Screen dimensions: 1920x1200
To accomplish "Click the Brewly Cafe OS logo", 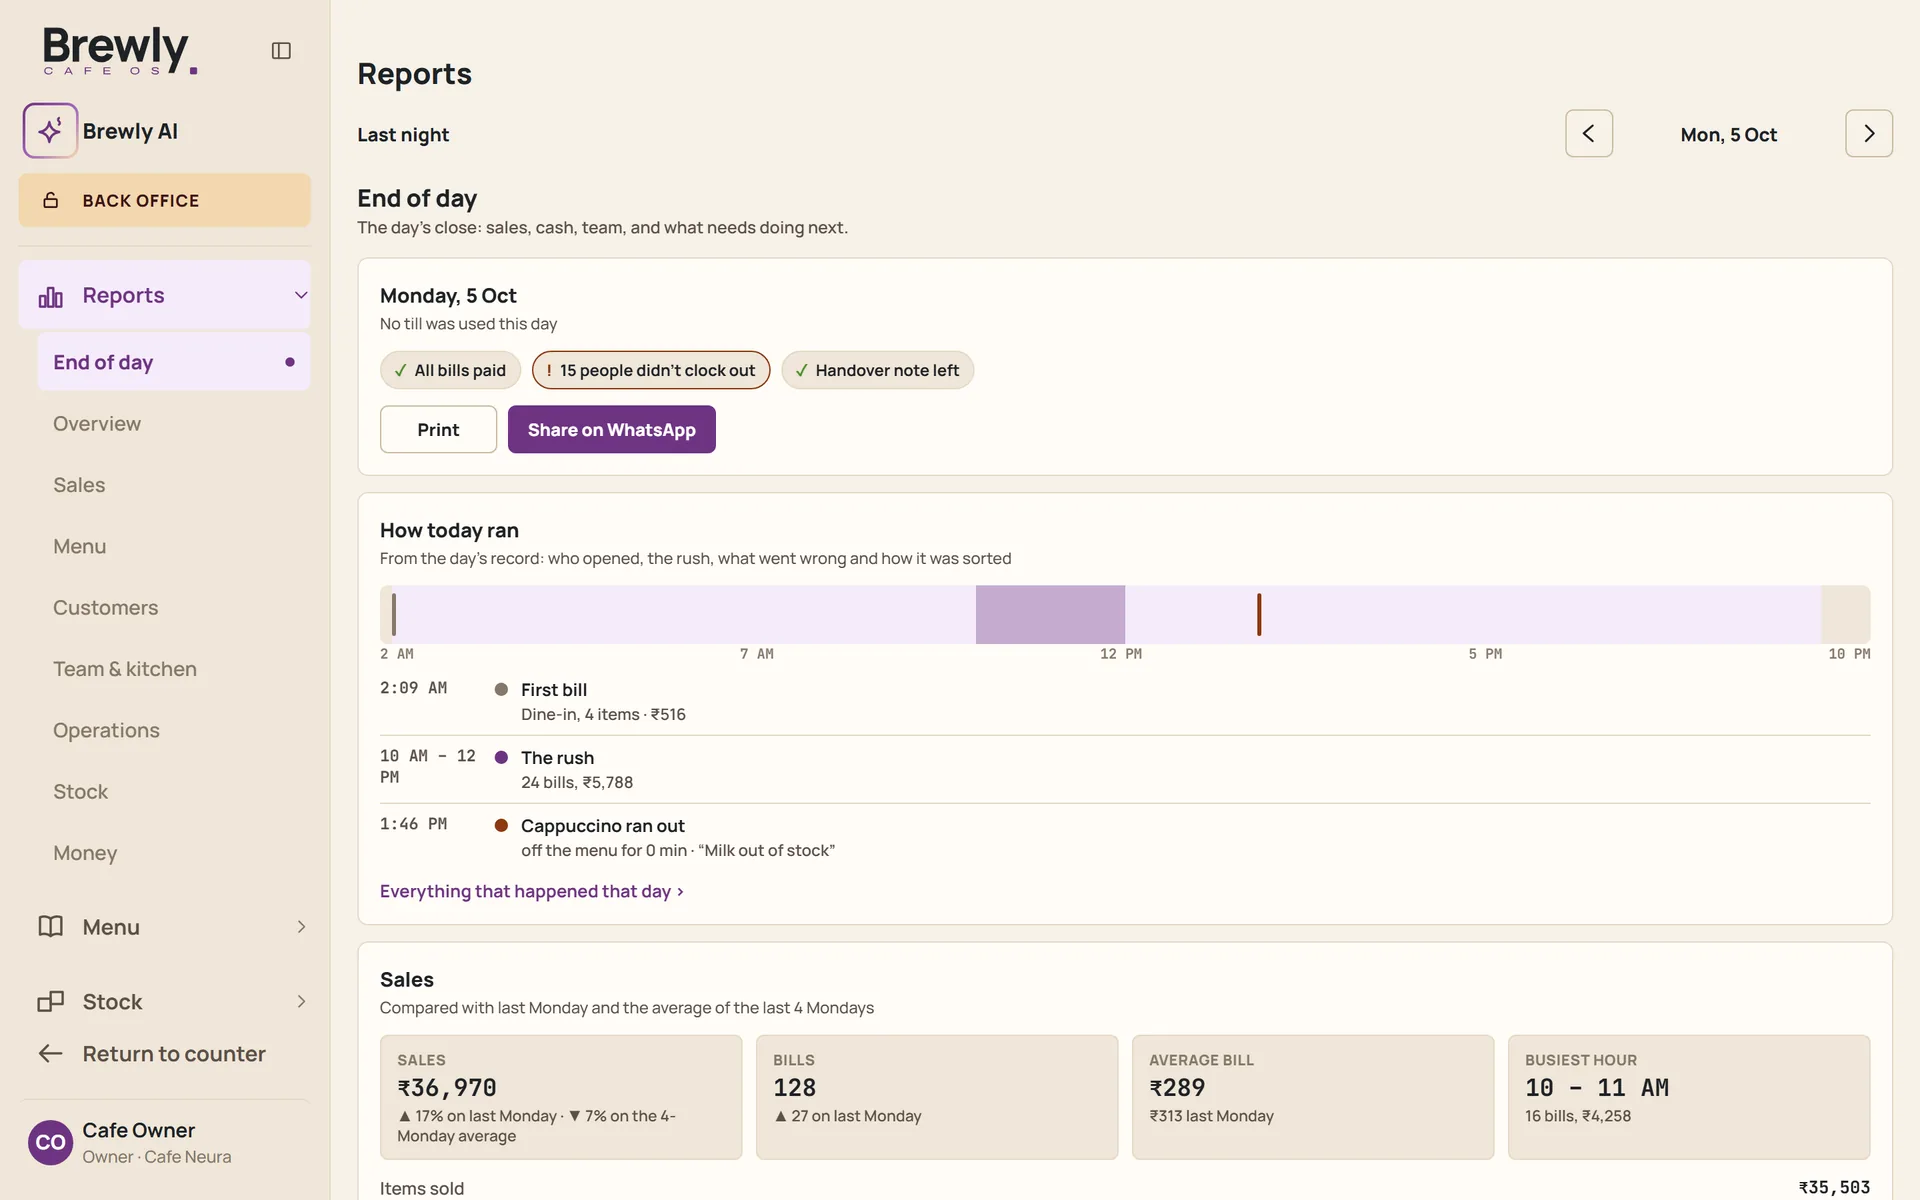I will (119, 50).
